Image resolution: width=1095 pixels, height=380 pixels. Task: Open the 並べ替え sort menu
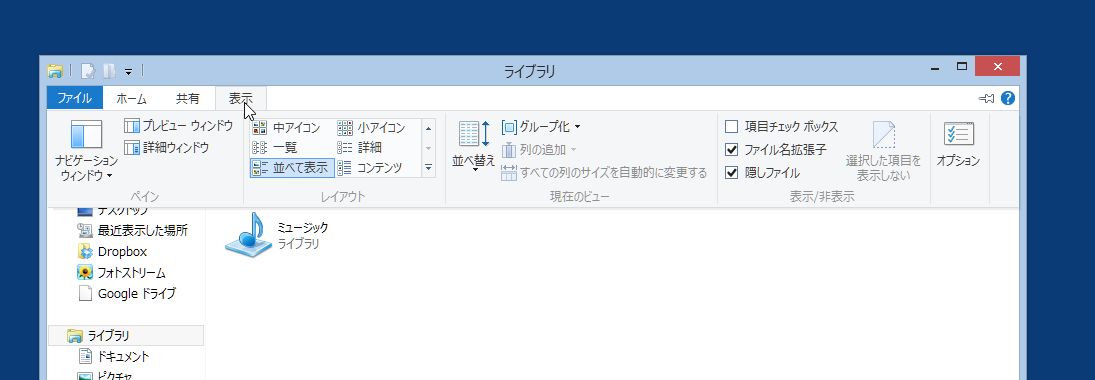pos(473,146)
